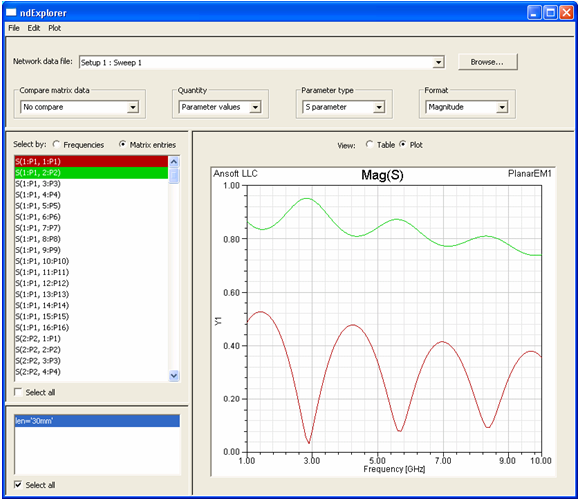
Task: Close the ndExplorer window
Action: pyautogui.click(x=566, y=13)
